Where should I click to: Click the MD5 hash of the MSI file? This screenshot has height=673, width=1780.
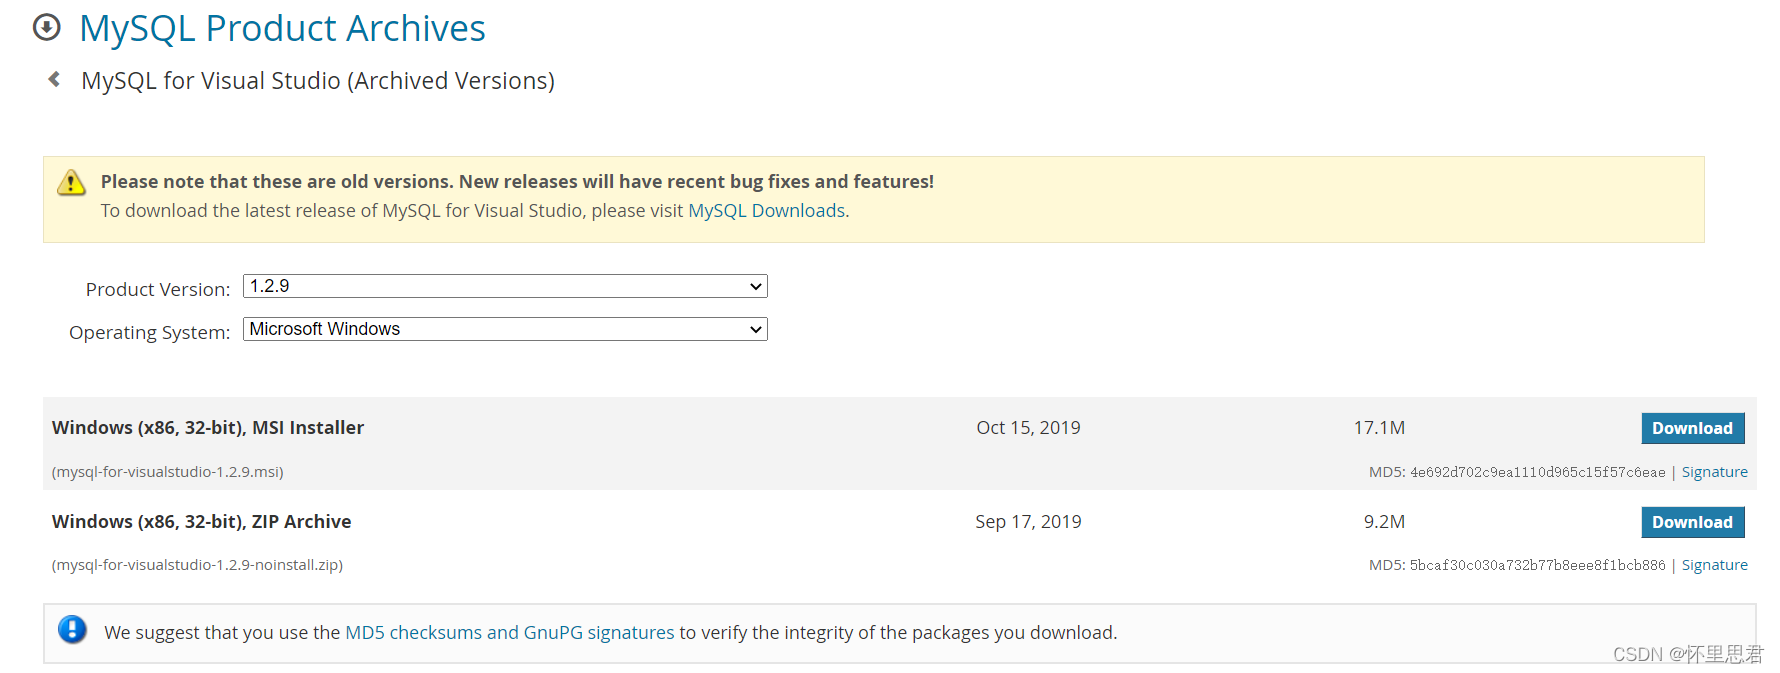(1537, 473)
